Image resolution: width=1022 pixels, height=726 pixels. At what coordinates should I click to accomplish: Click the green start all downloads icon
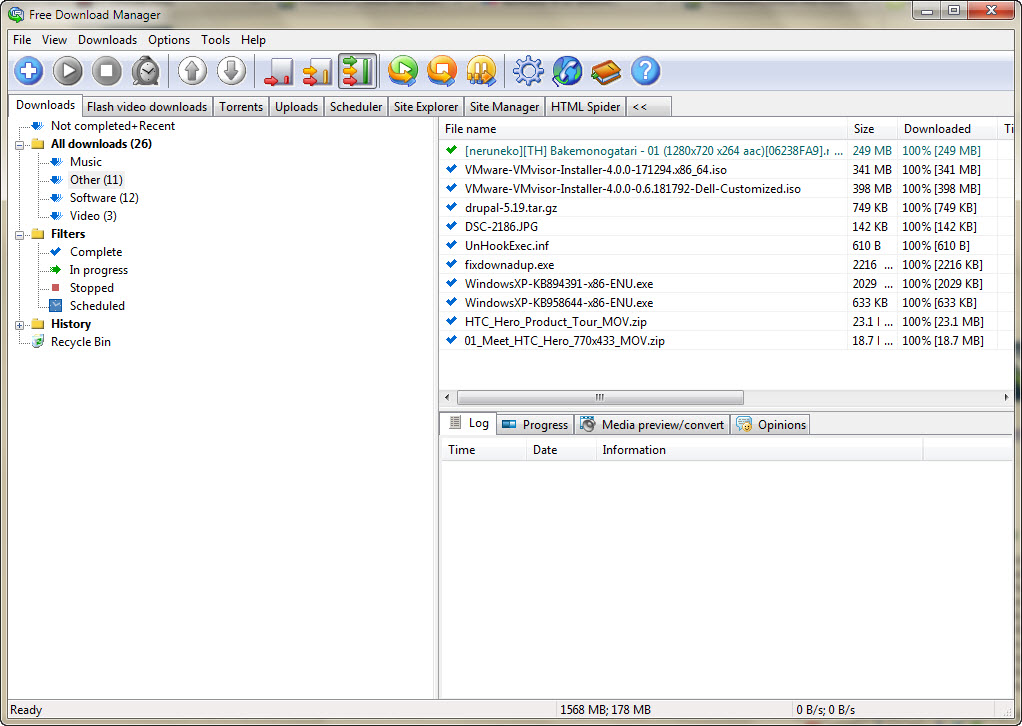point(403,70)
